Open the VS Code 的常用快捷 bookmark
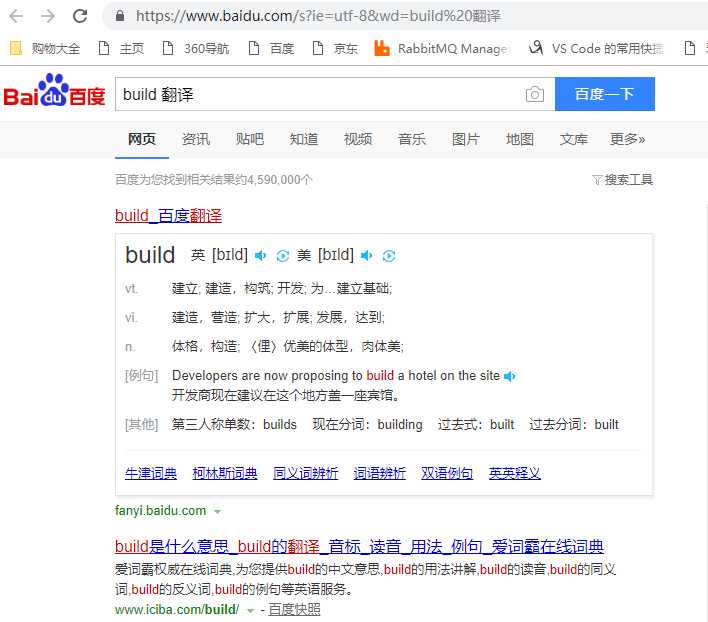 click(596, 48)
